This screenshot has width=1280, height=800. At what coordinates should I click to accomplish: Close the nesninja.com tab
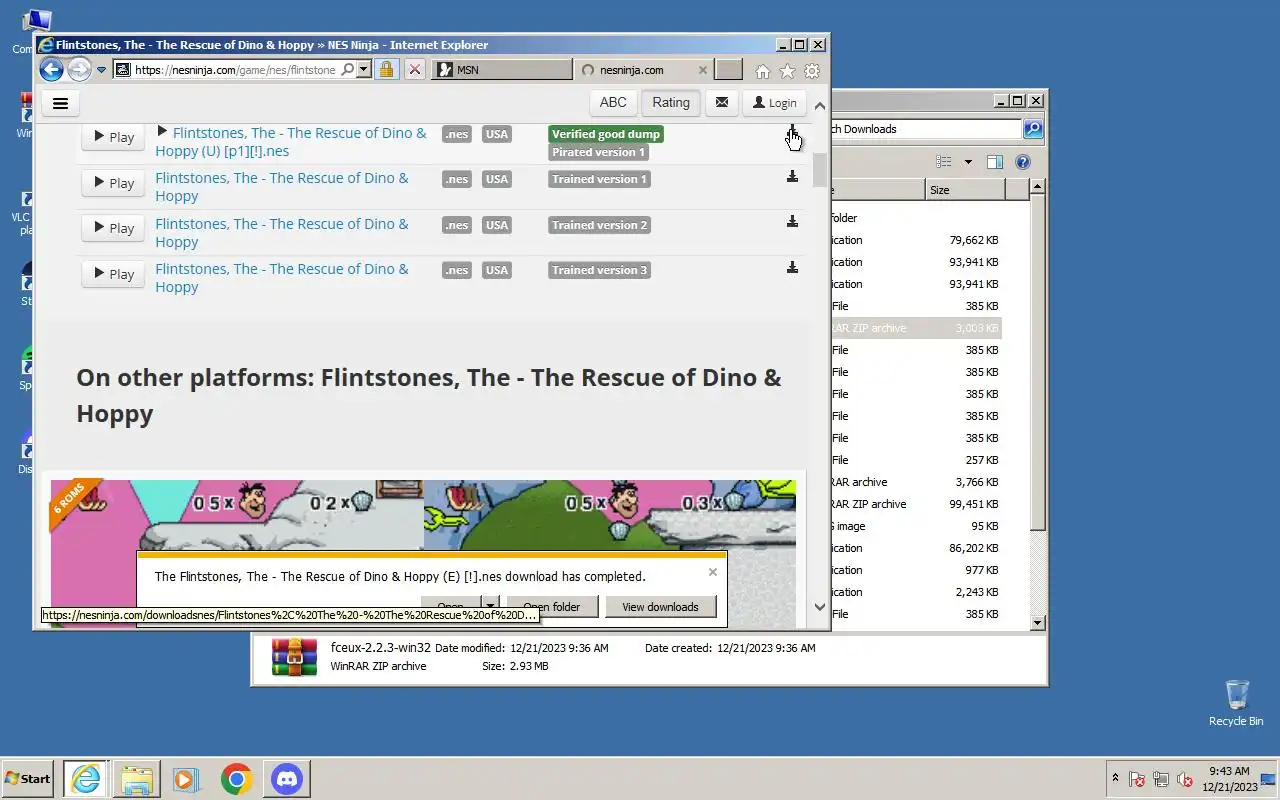(702, 70)
